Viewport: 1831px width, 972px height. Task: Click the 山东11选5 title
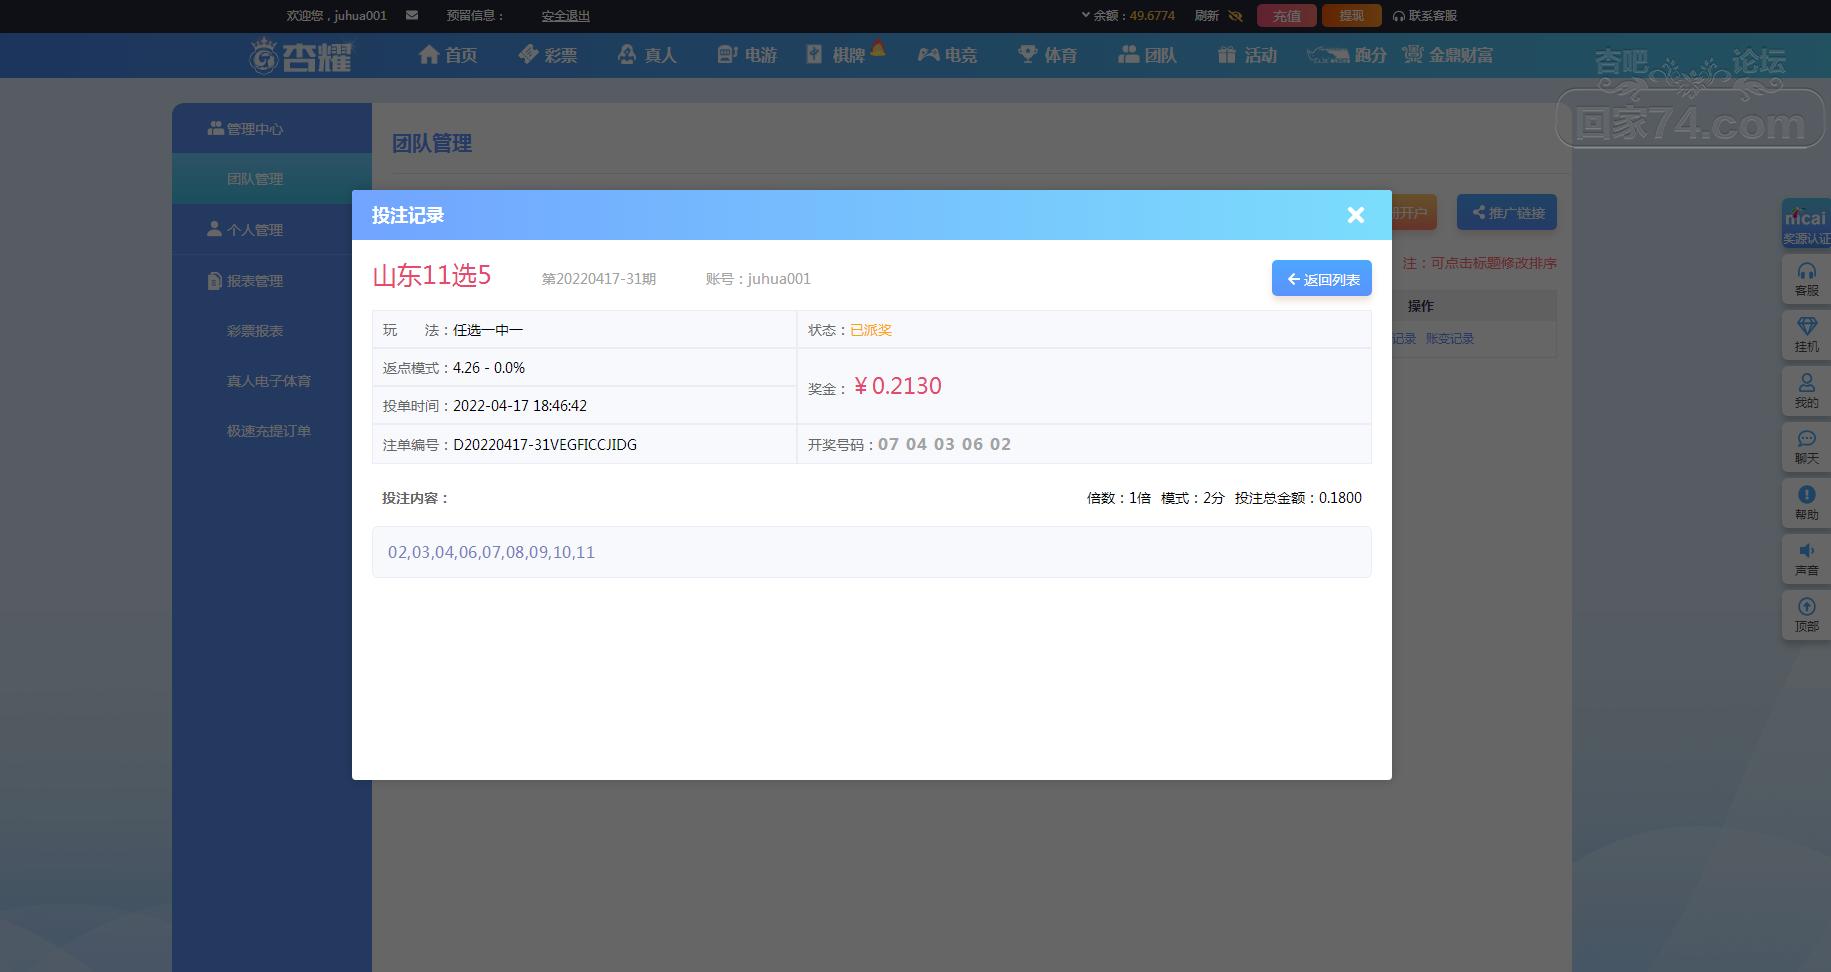coord(432,275)
